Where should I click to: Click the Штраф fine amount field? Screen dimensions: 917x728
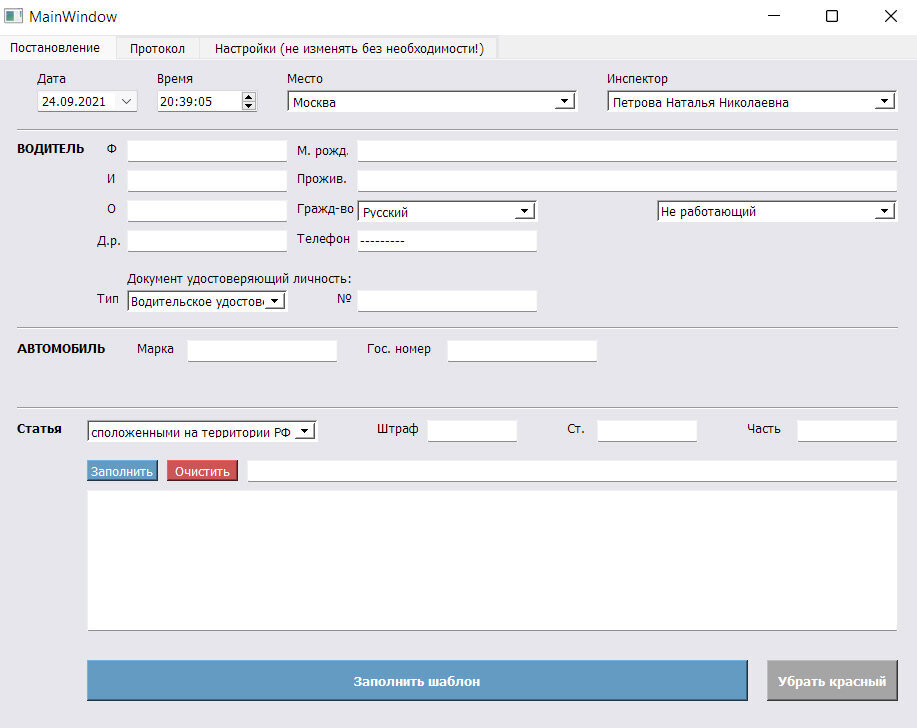[x=472, y=431]
